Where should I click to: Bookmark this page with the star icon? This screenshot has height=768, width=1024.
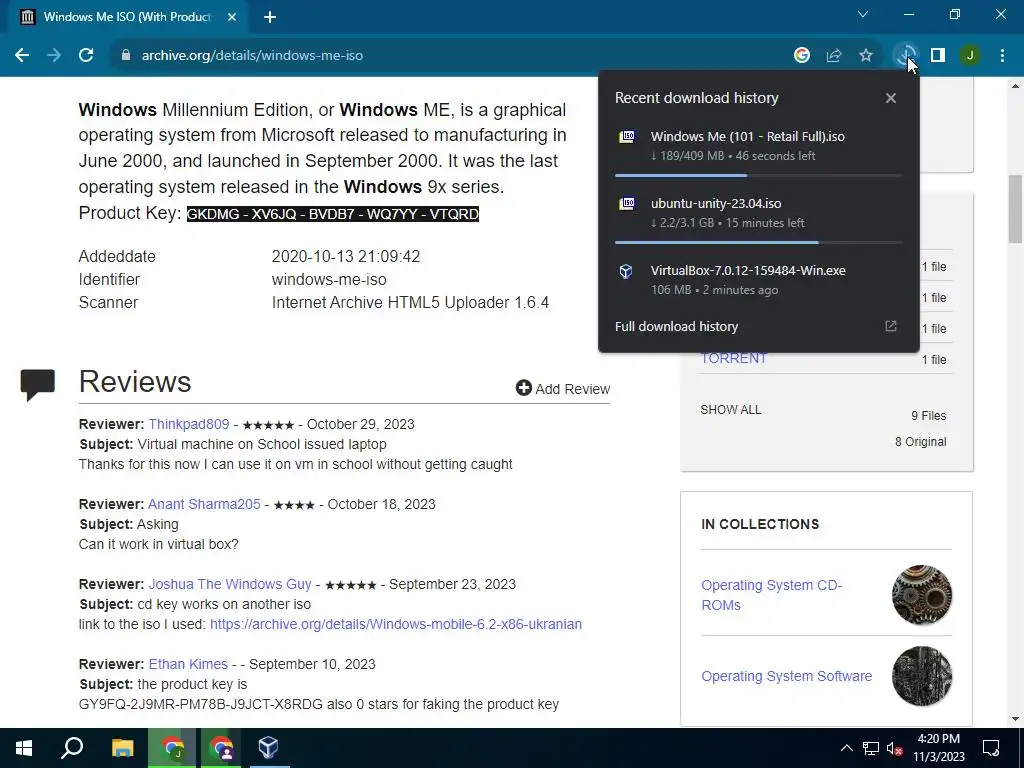click(x=866, y=56)
